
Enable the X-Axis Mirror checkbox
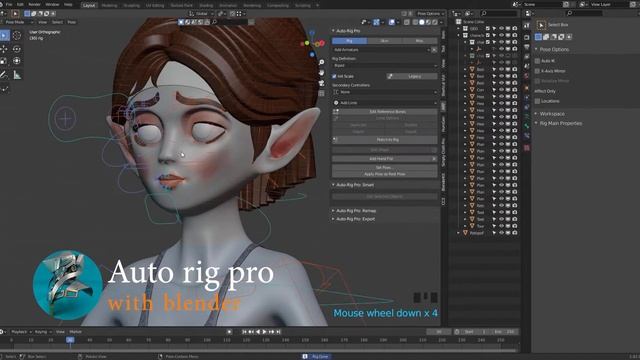tap(538, 71)
